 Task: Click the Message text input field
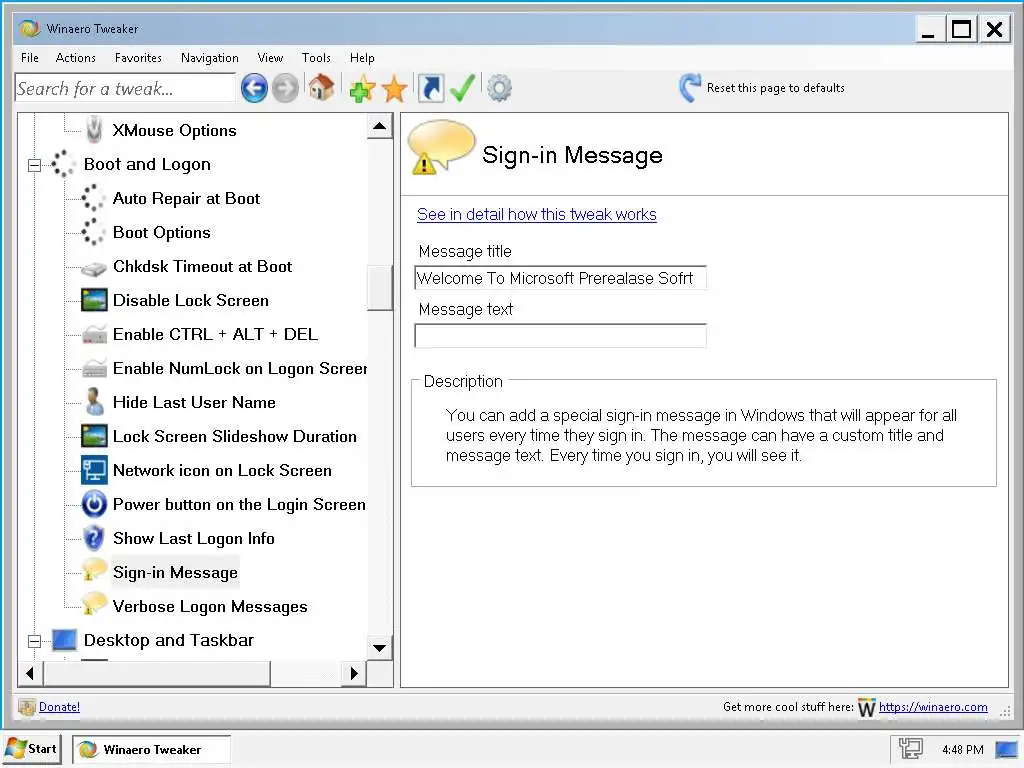click(560, 336)
